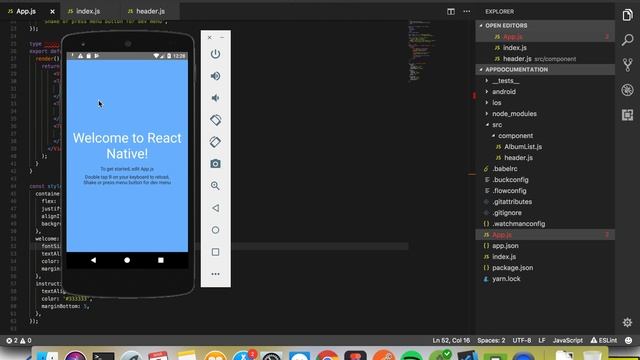Rotate the emulator right
Viewport: 640px width, 360px height.
(215, 142)
